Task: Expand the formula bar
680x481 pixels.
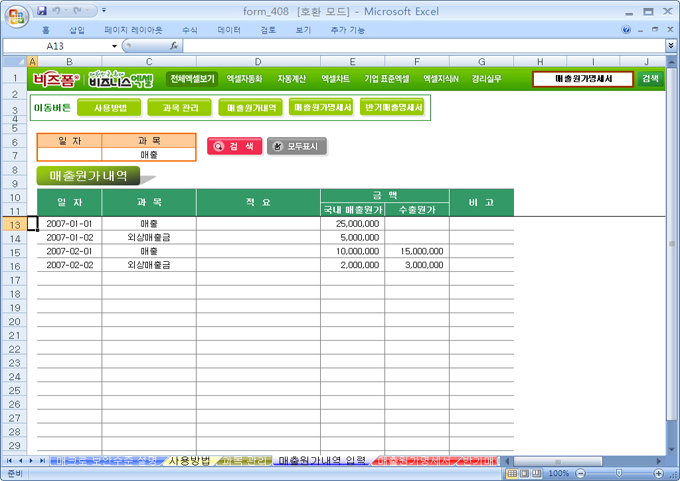Action: [670, 46]
